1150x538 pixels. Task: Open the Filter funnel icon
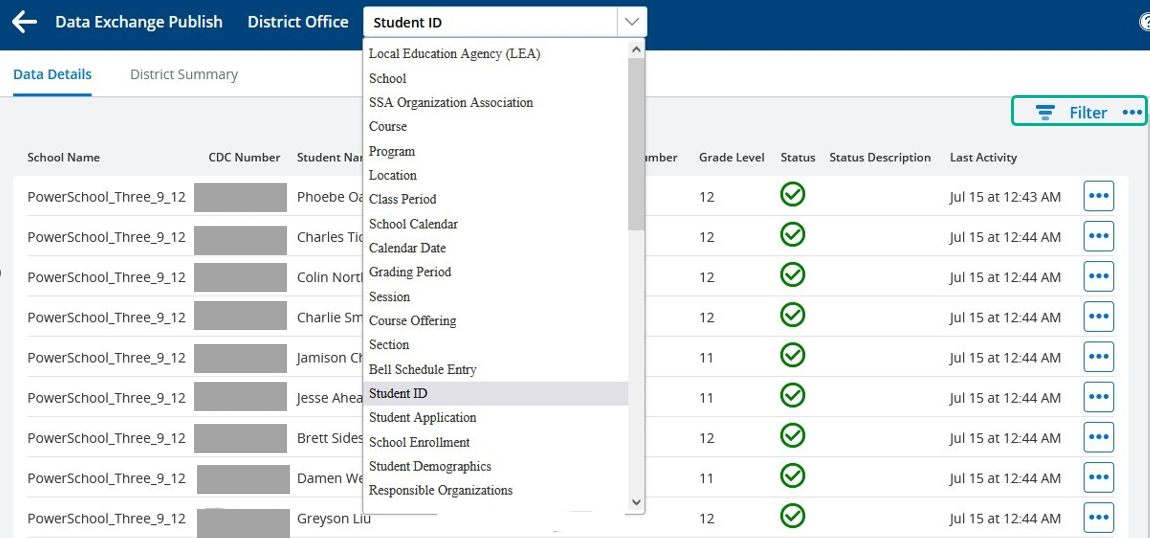click(x=1045, y=112)
